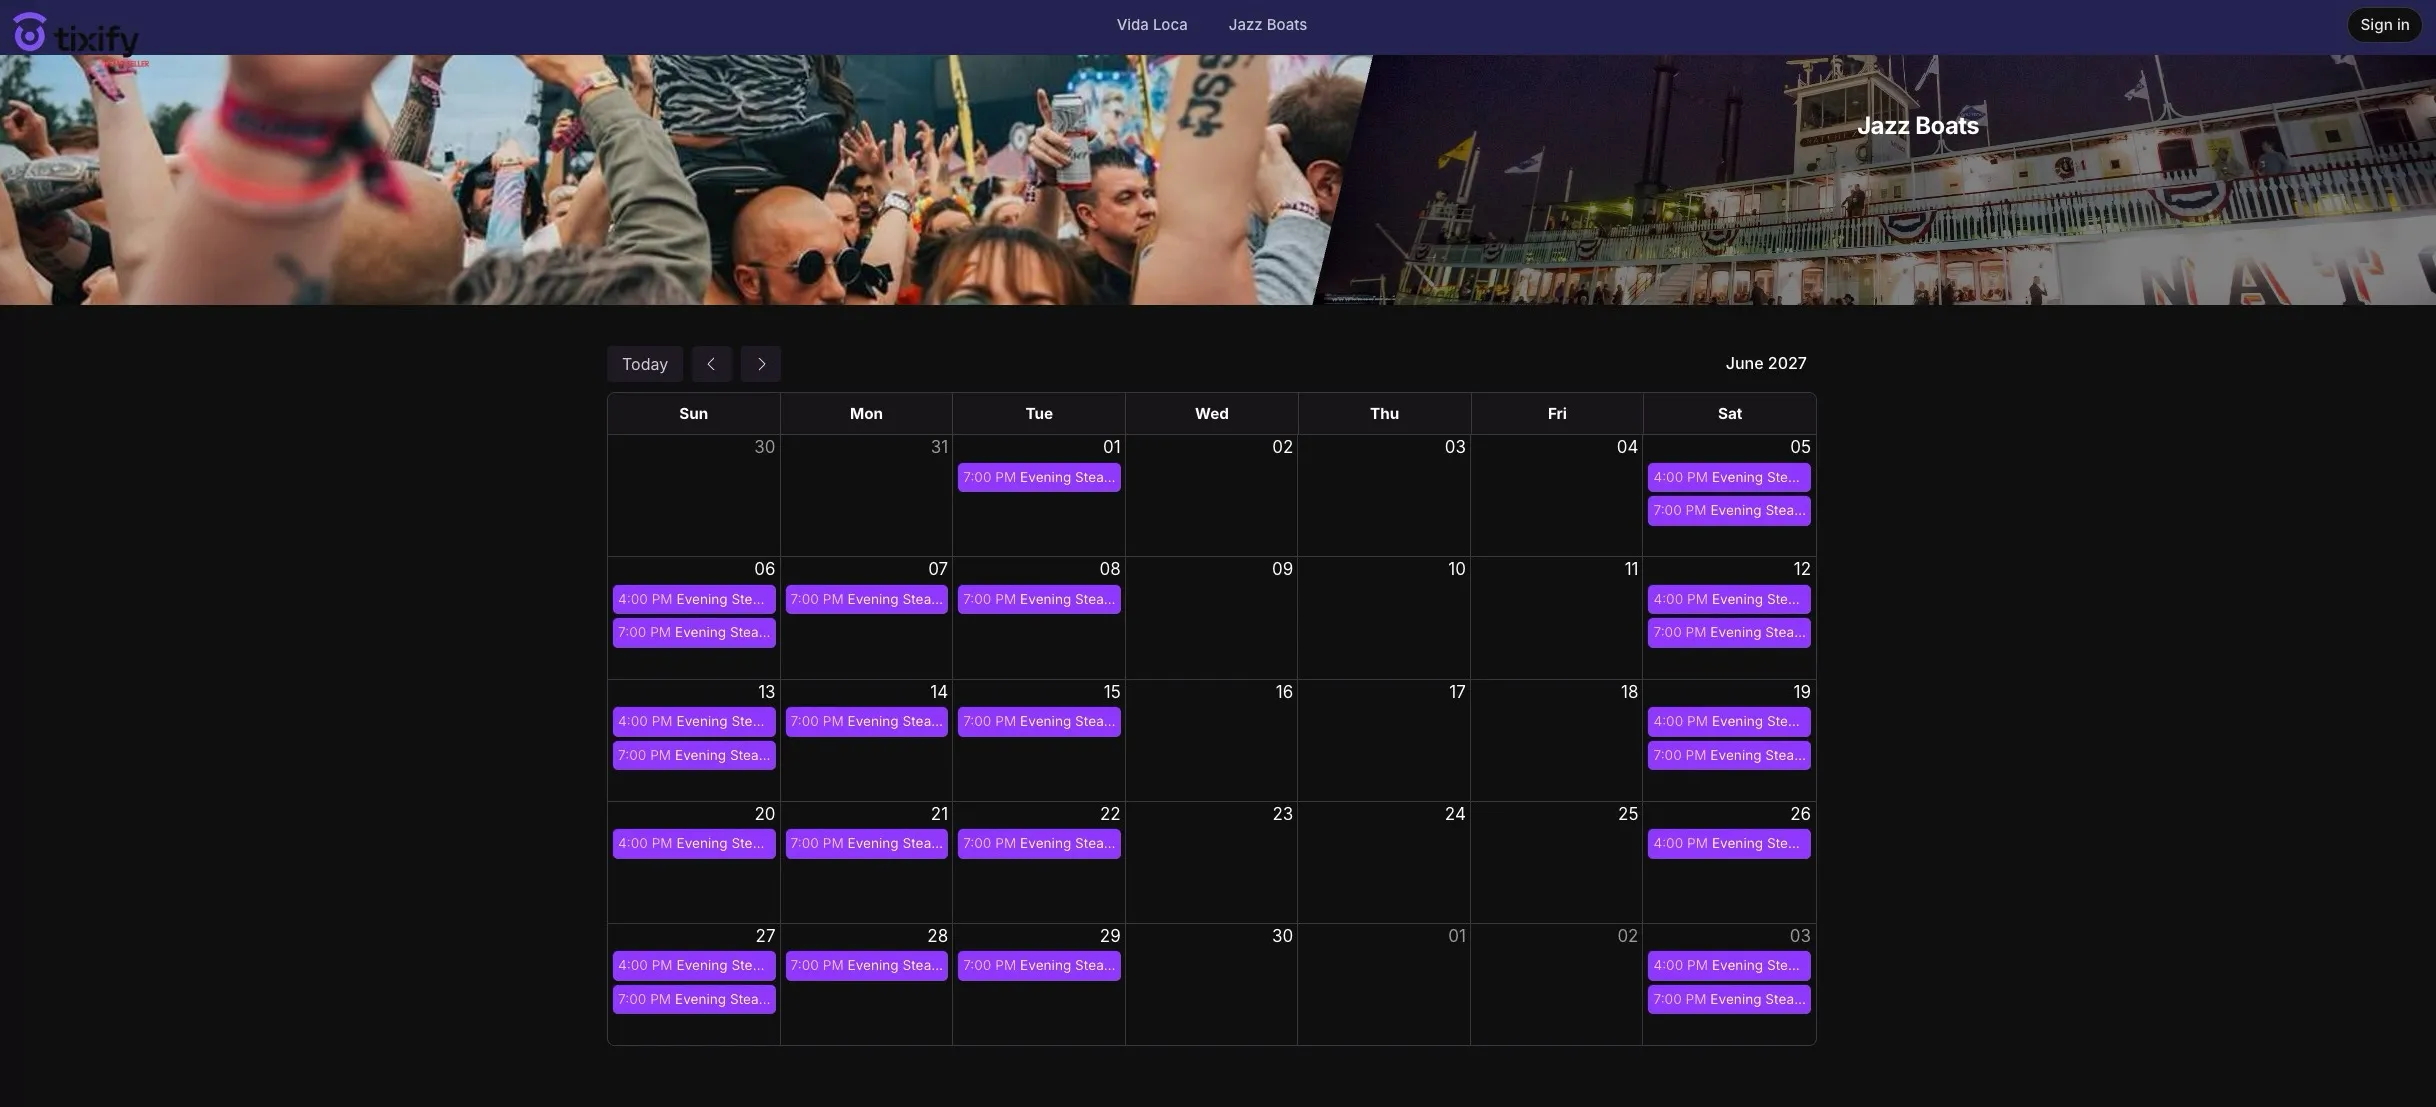The height and width of the screenshot is (1107, 2436).
Task: Click the Wed column header
Action: [1211, 414]
